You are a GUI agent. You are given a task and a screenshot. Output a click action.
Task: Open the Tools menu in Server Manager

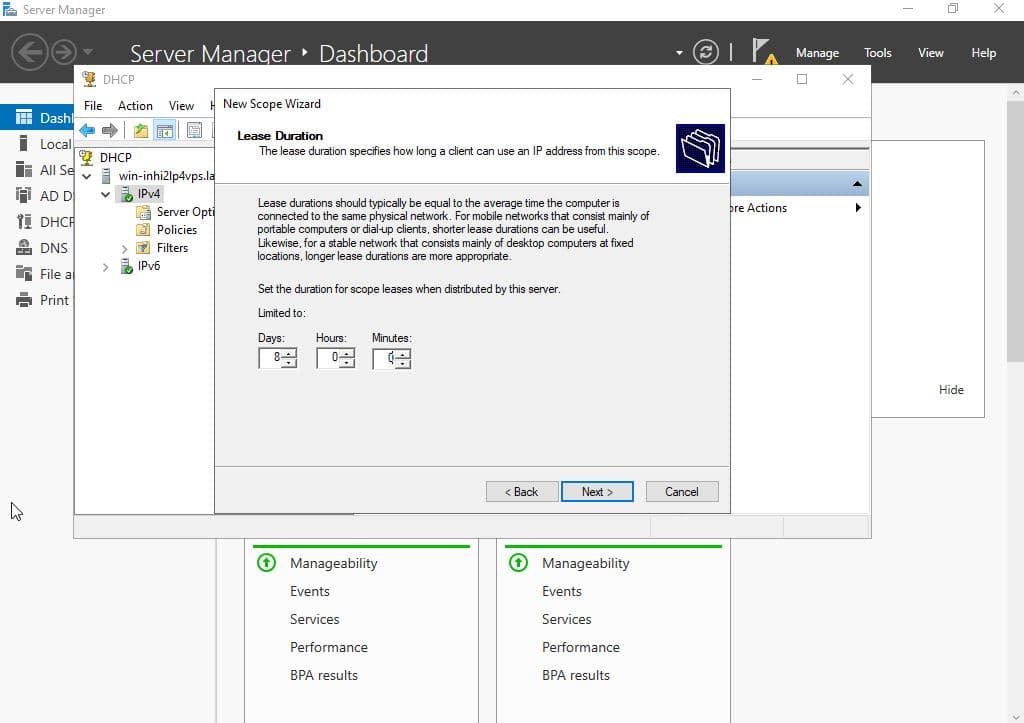pos(877,53)
